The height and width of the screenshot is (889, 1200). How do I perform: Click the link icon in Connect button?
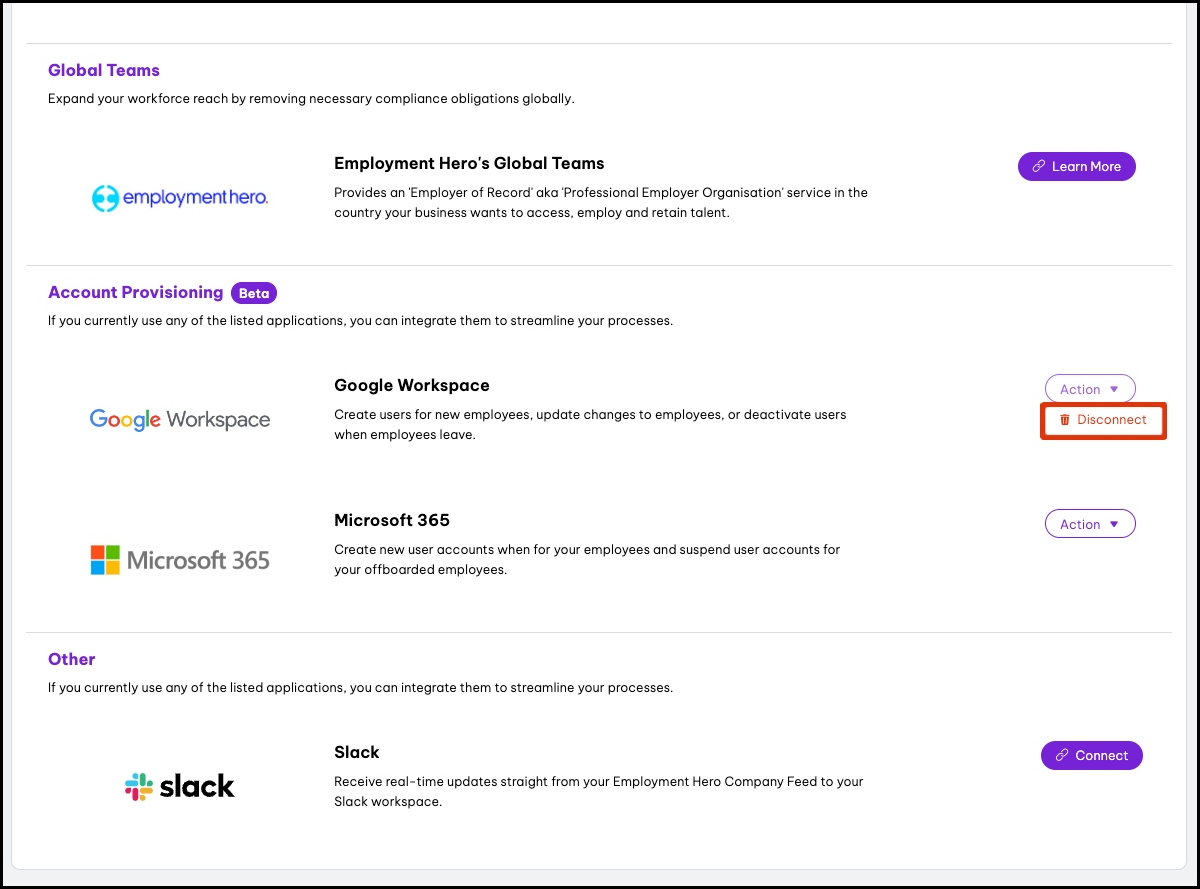click(1062, 756)
